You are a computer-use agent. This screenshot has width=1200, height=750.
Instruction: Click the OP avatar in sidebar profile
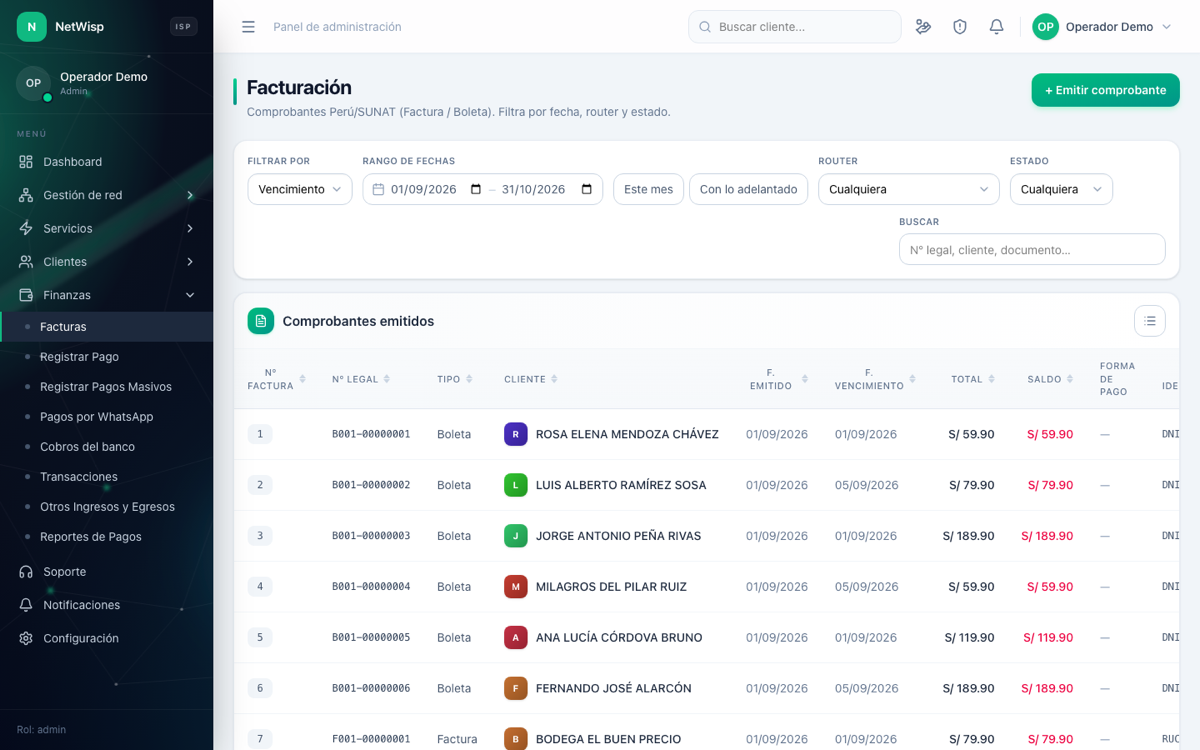click(x=33, y=83)
